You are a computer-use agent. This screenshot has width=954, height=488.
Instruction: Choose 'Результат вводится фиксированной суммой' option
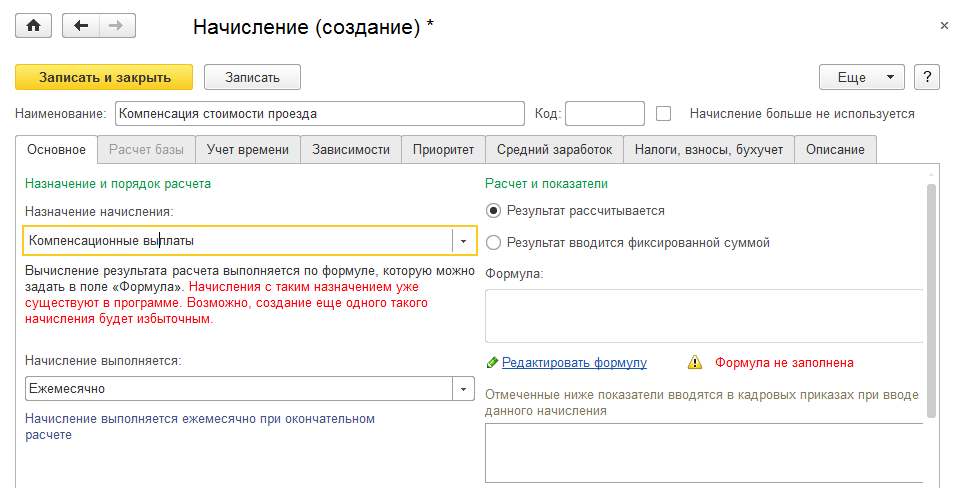click(x=493, y=242)
